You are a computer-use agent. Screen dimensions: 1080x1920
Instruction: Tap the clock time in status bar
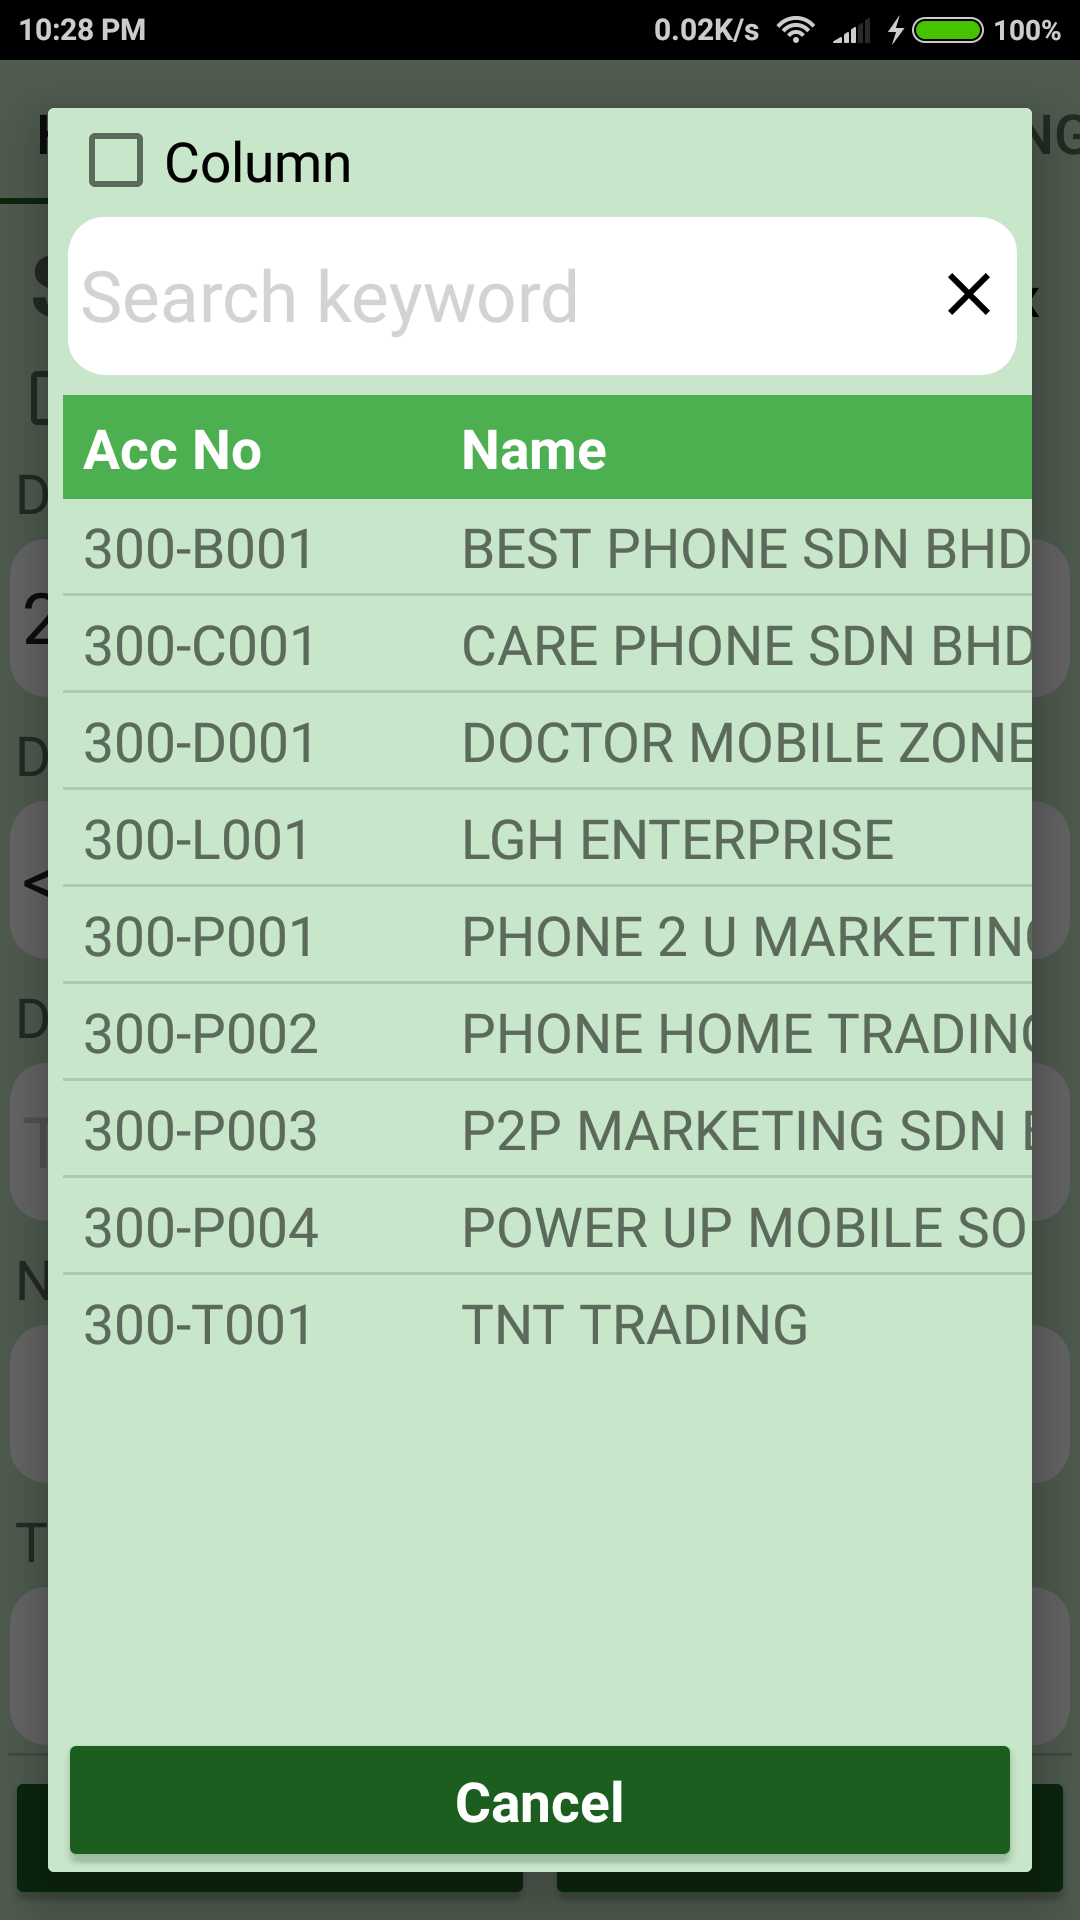coord(82,30)
